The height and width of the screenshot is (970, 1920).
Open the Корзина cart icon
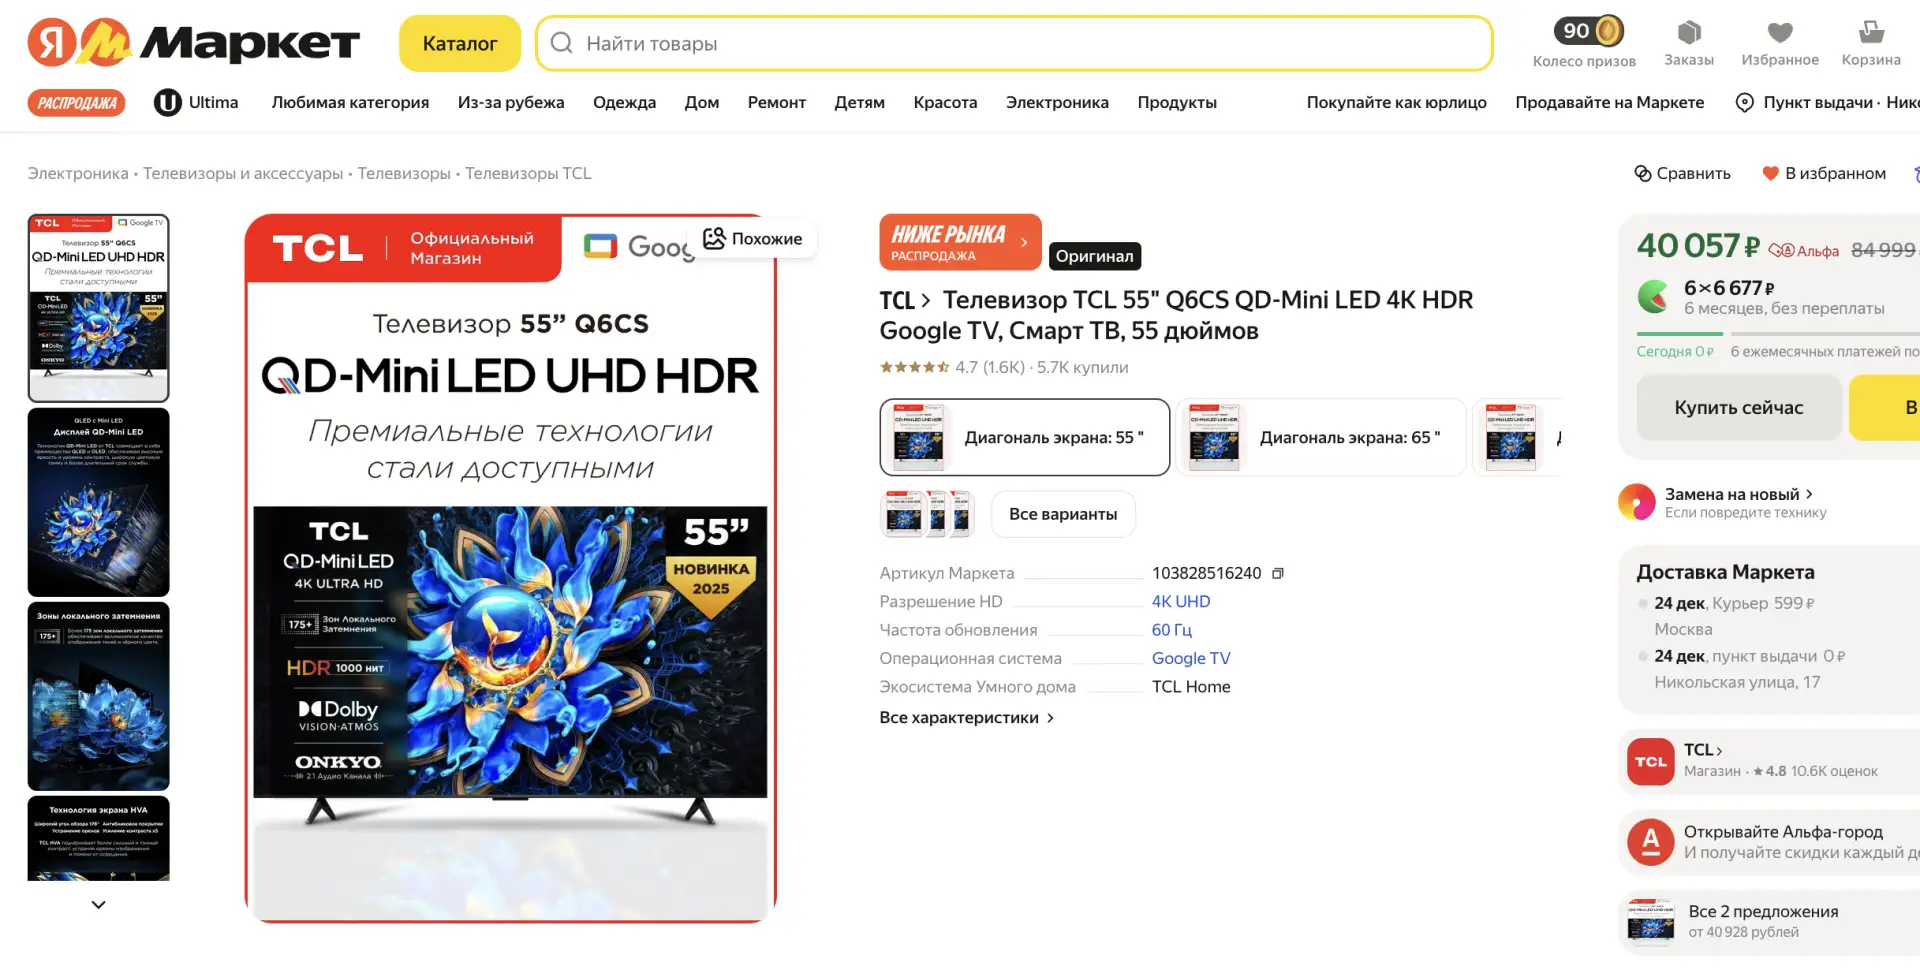(x=1871, y=33)
